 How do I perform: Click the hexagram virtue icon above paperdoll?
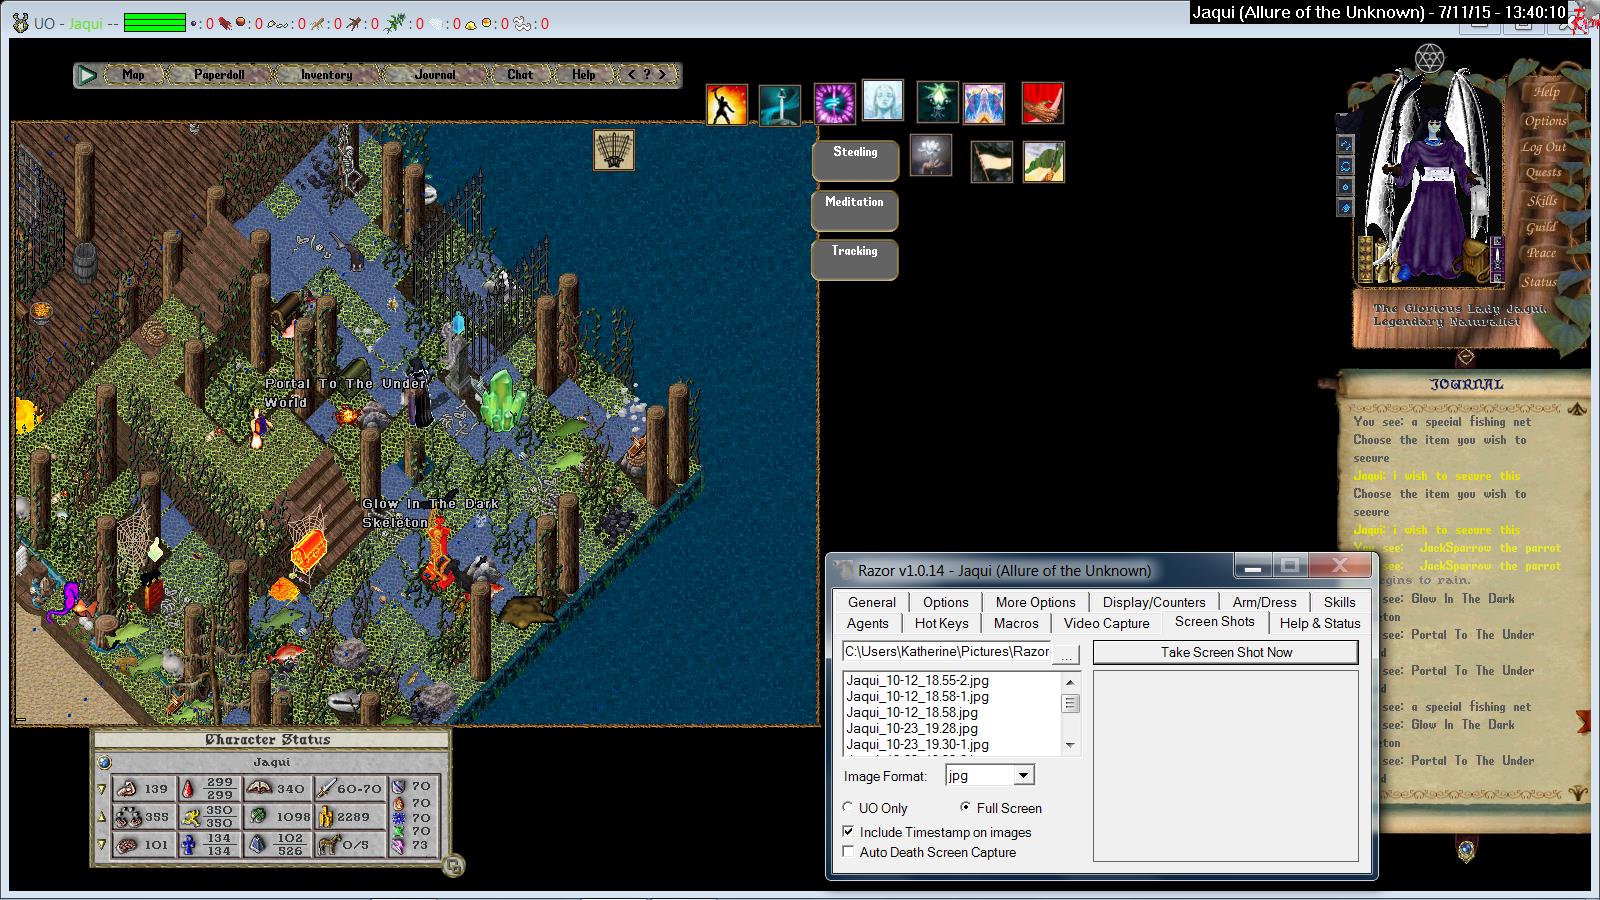coord(1429,58)
